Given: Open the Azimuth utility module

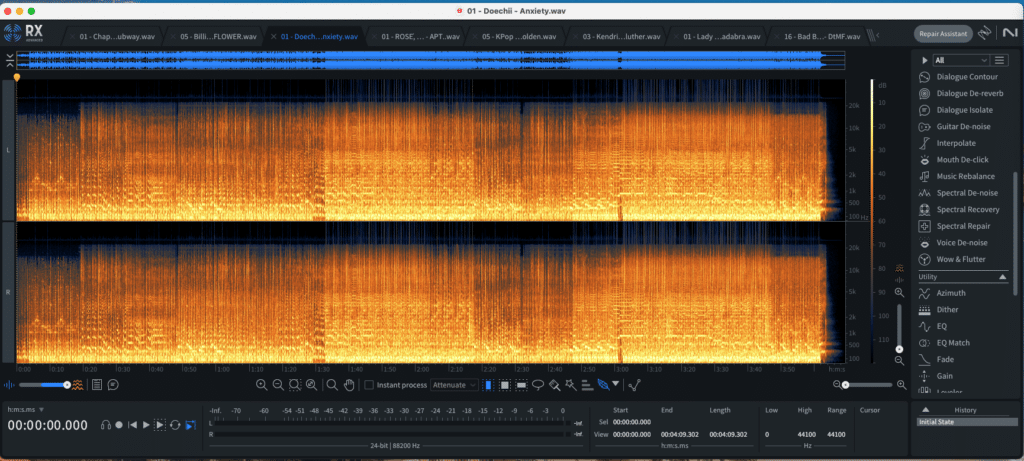Looking at the screenshot, I should click(950, 293).
